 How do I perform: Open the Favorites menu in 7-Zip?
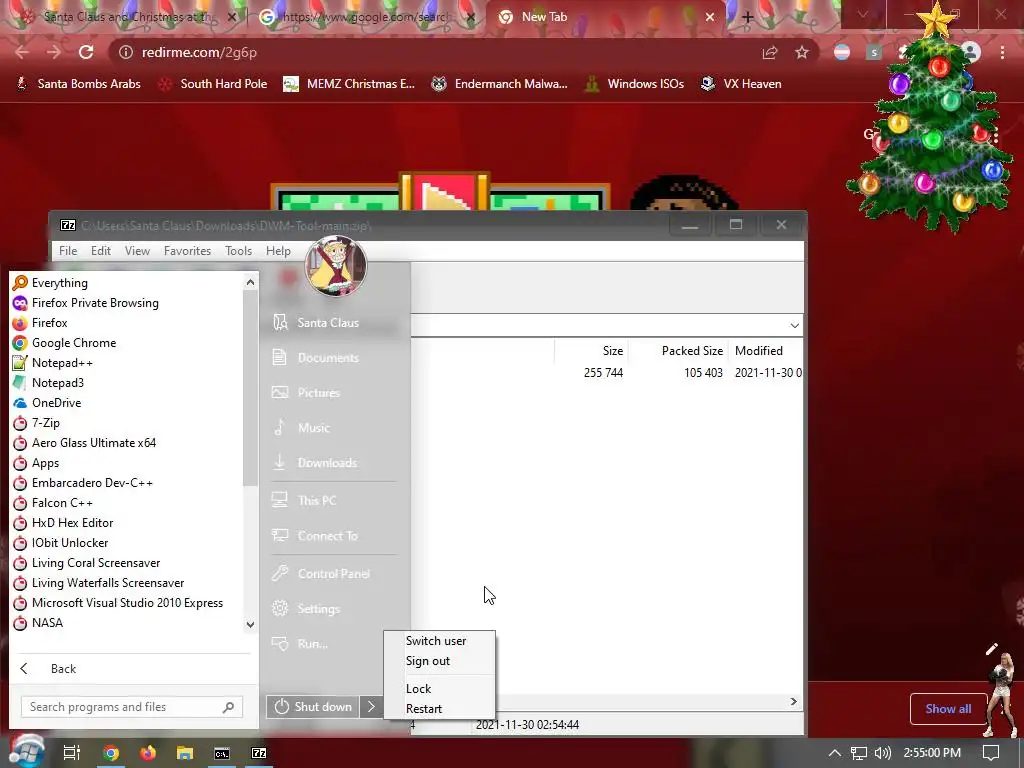(x=187, y=251)
